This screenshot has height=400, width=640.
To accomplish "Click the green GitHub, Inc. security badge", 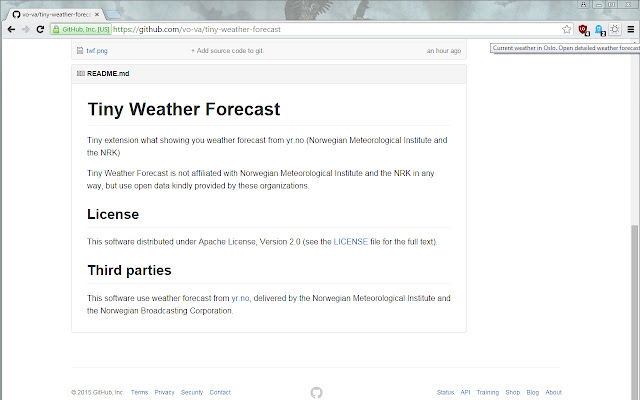I will 81,29.
